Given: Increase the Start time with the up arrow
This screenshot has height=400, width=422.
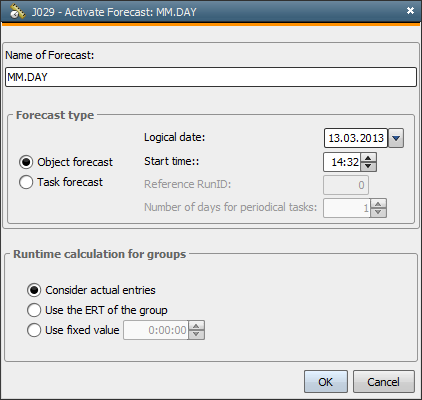Looking at the screenshot, I should click(368, 158).
